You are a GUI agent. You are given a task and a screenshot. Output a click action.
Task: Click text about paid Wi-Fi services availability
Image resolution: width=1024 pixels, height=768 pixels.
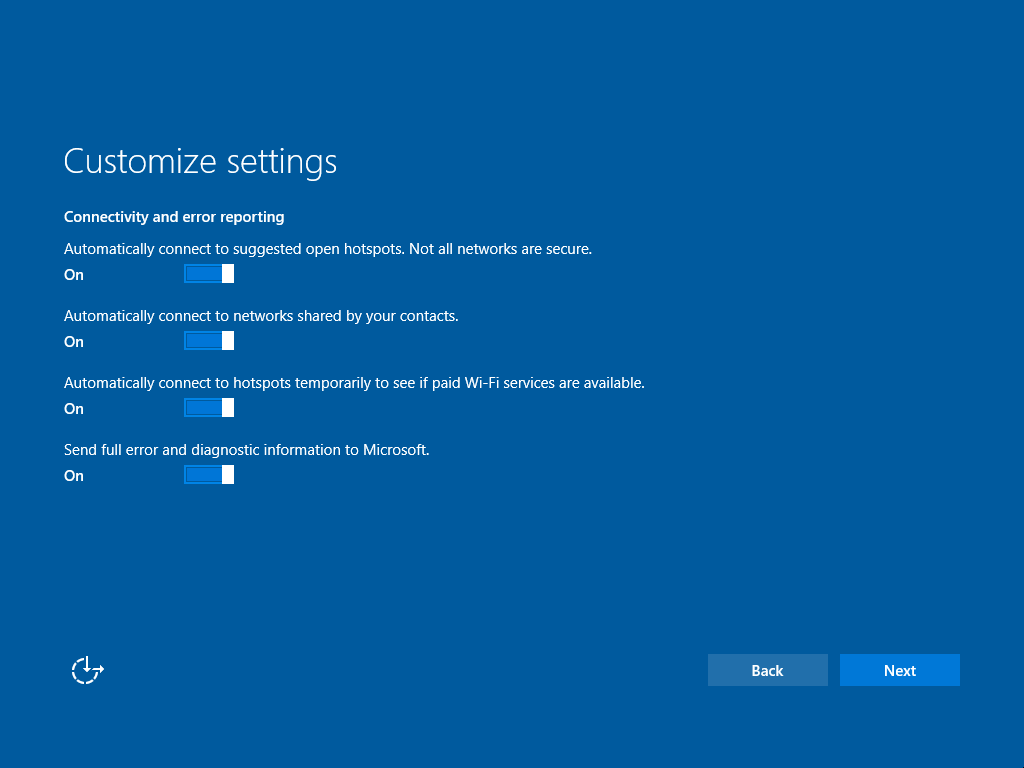point(354,383)
